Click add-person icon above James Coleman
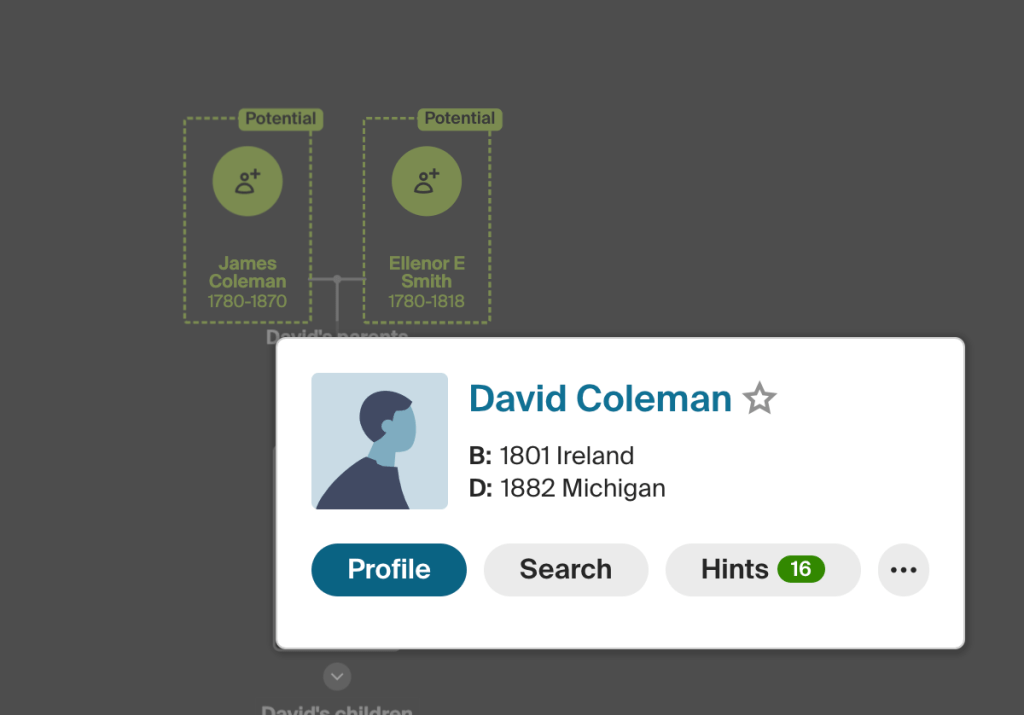The image size is (1024, 715). 247,181
